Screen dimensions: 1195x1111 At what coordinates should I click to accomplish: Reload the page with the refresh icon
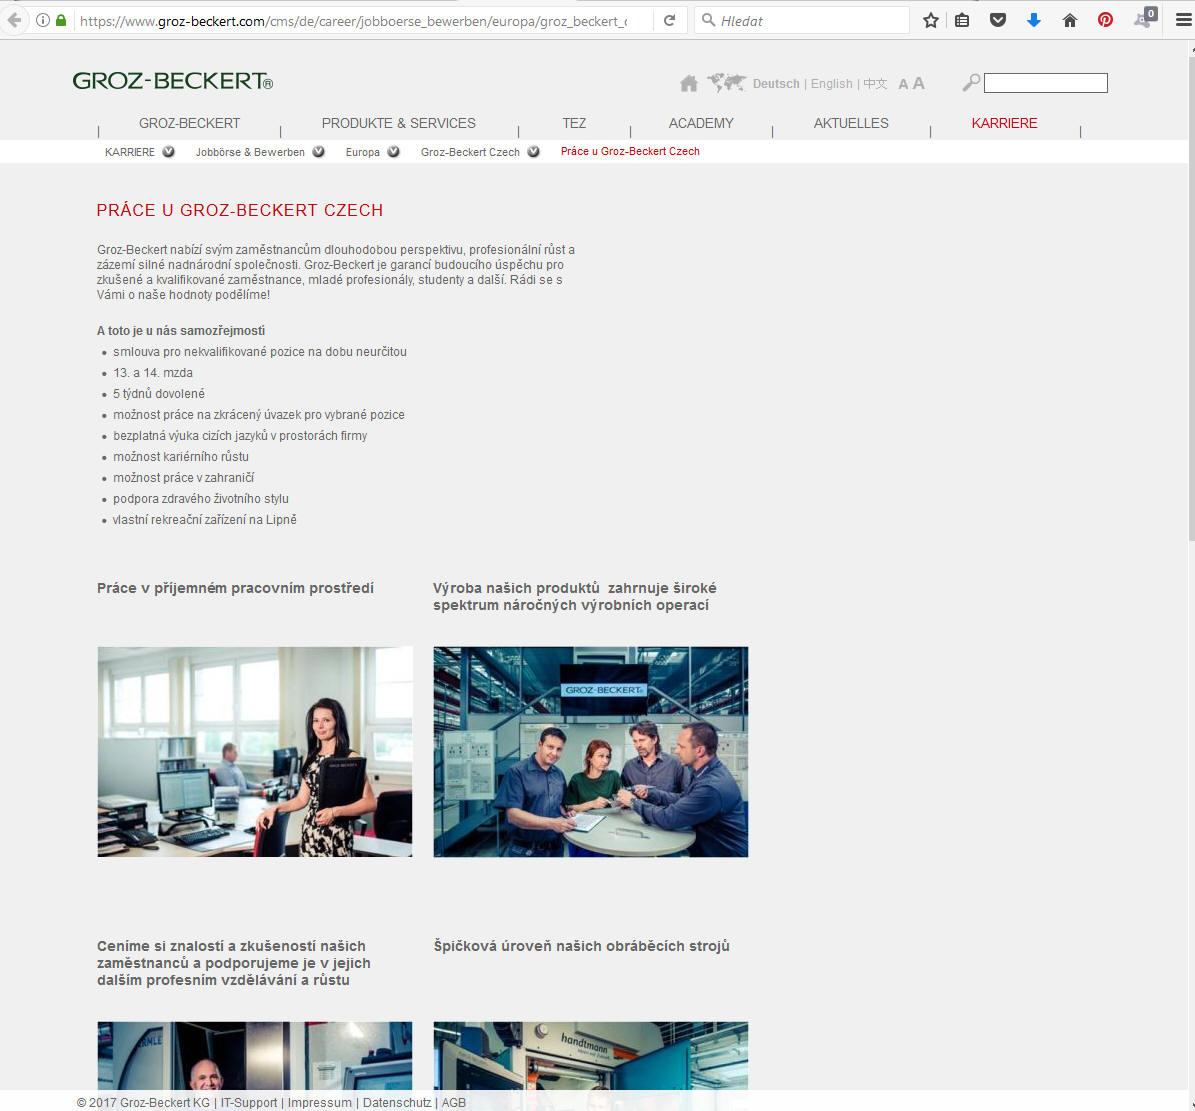(x=669, y=21)
